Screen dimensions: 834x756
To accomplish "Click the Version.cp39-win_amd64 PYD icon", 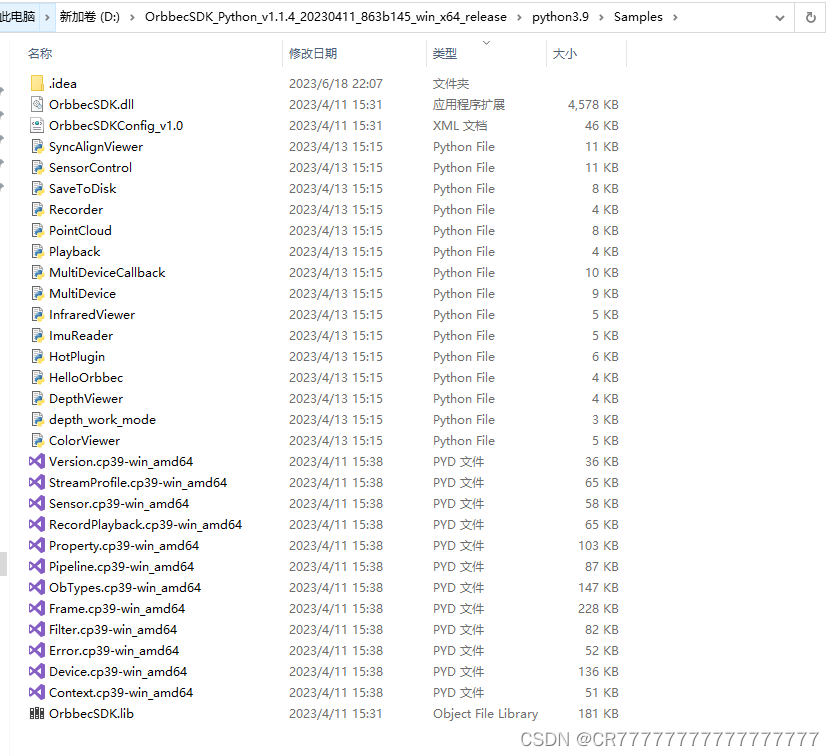I will coord(37,461).
